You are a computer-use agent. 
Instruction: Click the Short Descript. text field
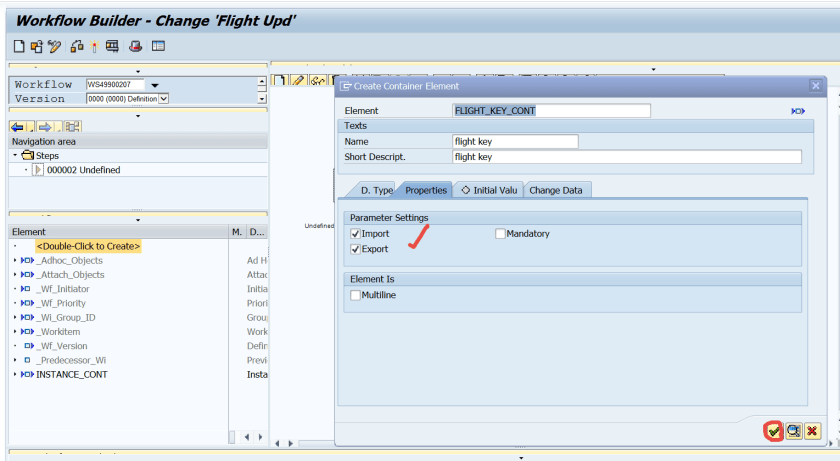coord(627,157)
